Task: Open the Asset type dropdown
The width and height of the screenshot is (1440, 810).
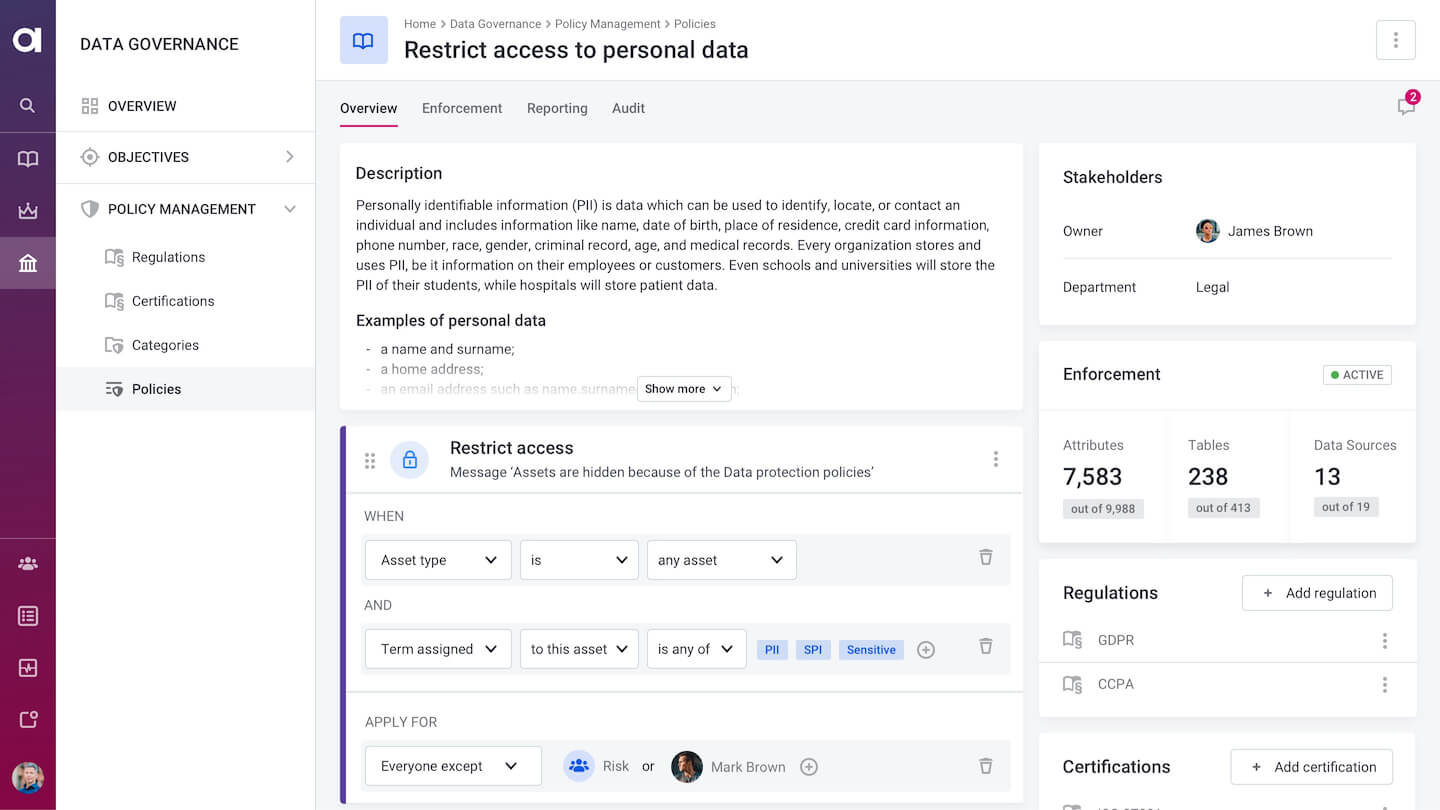Action: (x=438, y=560)
